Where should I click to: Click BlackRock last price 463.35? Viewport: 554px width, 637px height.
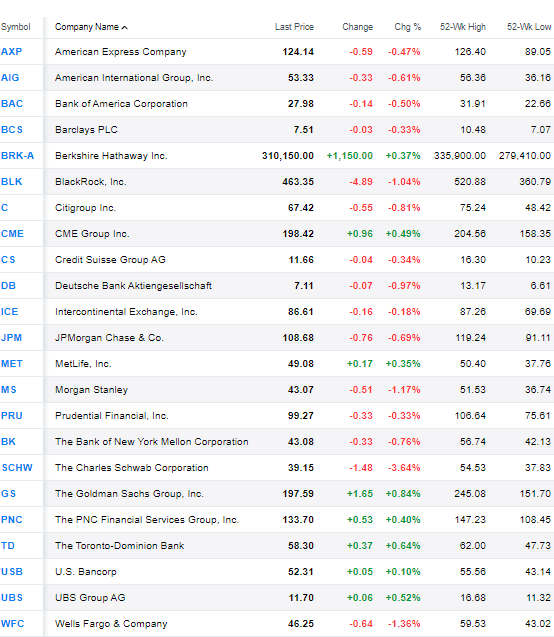click(298, 182)
